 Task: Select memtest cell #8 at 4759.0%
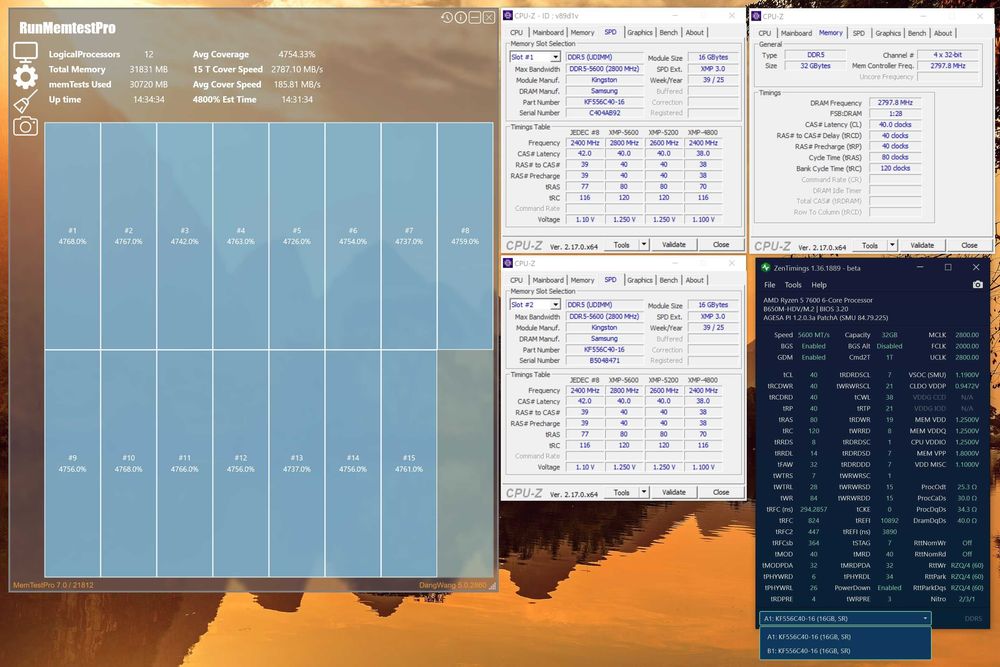pyautogui.click(x=465, y=236)
